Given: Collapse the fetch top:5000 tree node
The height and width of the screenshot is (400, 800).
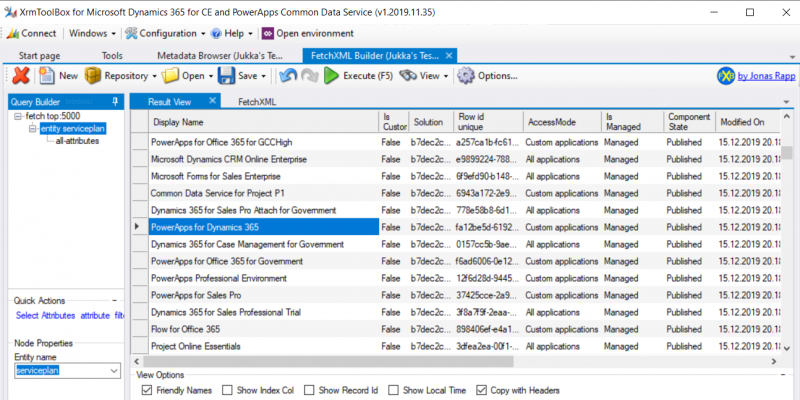Looking at the screenshot, I should [19, 116].
